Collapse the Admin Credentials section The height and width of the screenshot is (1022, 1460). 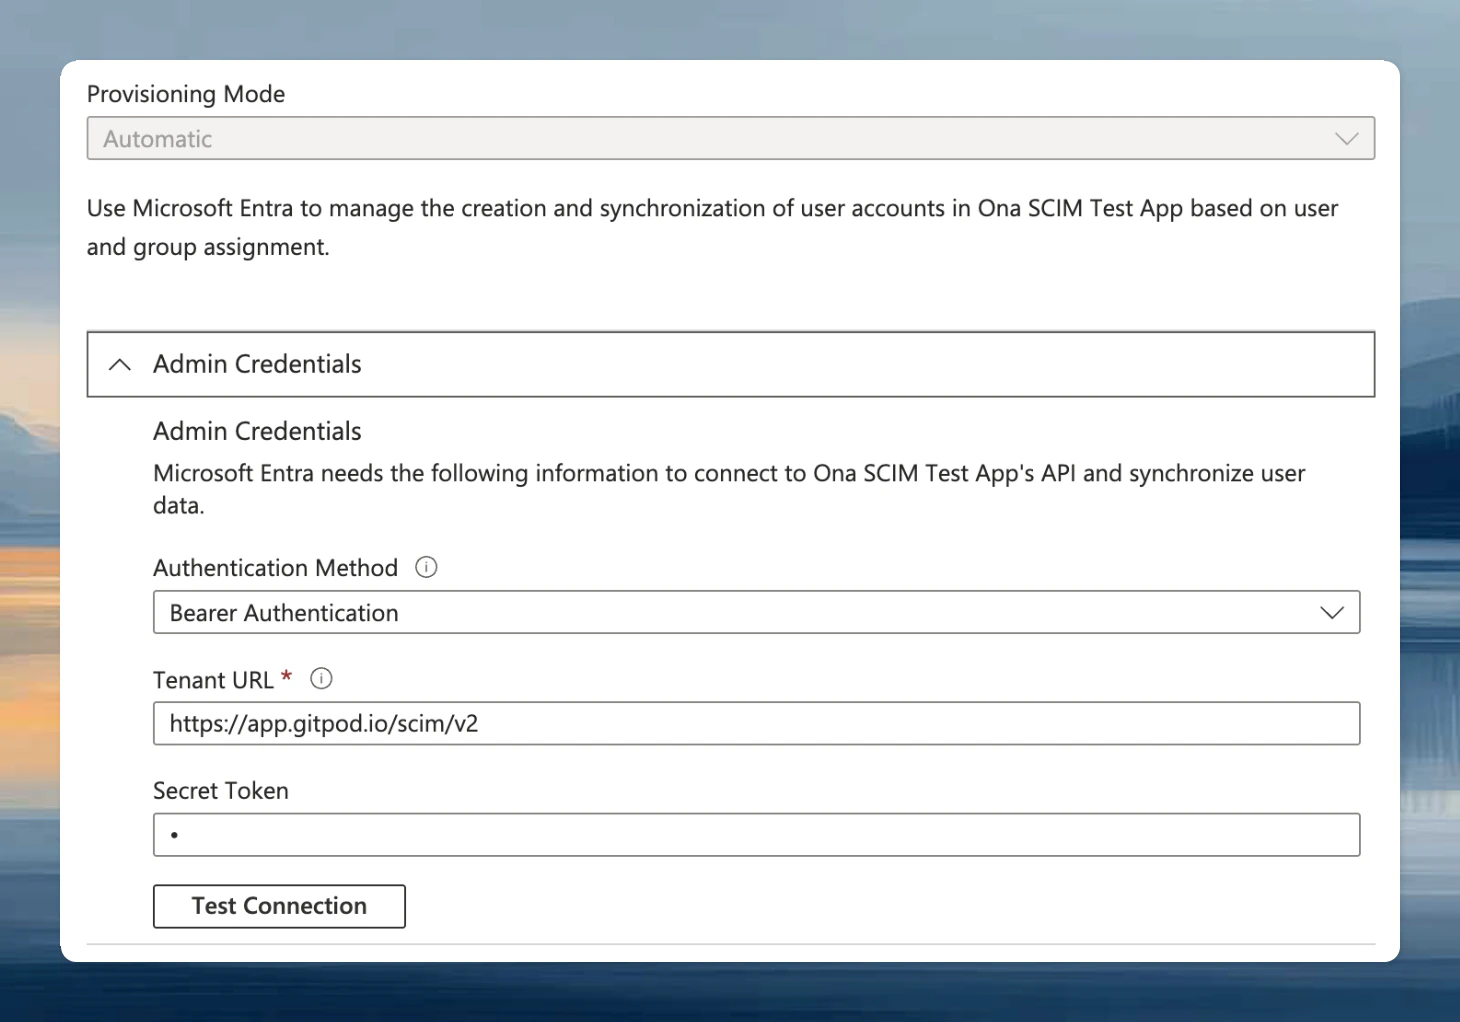[x=730, y=364]
